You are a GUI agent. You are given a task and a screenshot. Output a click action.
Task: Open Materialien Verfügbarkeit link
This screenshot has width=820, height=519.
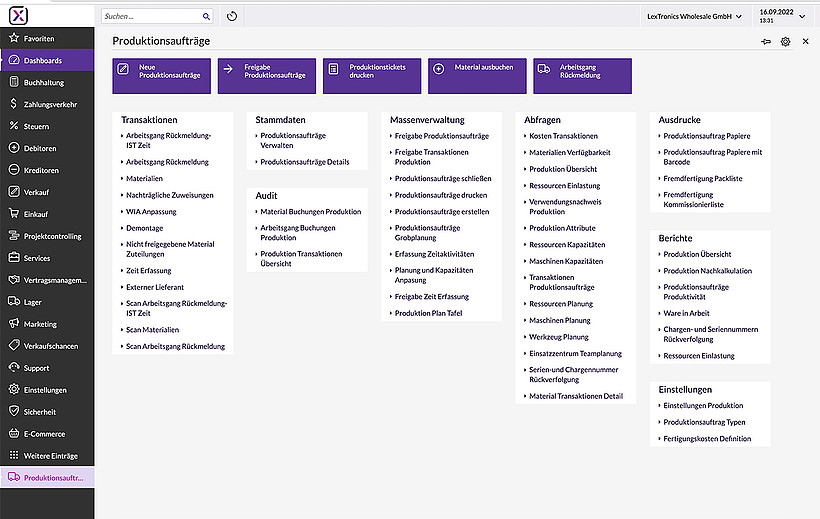pyautogui.click(x=570, y=153)
